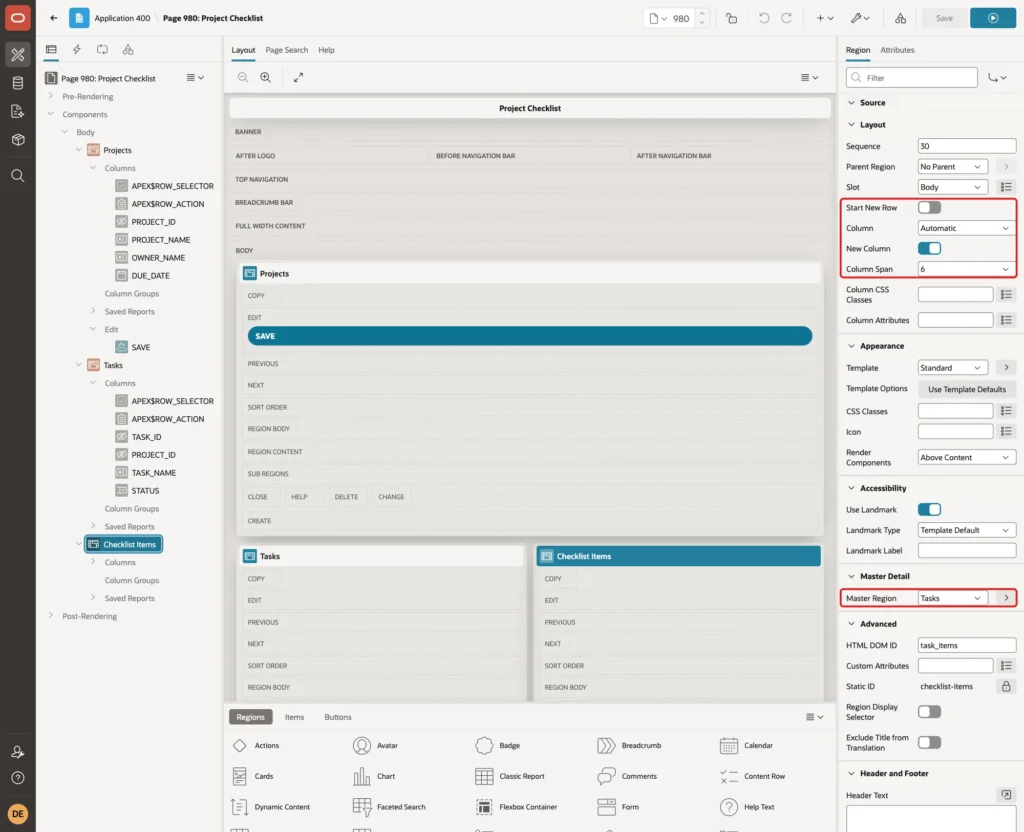Open the Master Region dropdown

pos(952,598)
